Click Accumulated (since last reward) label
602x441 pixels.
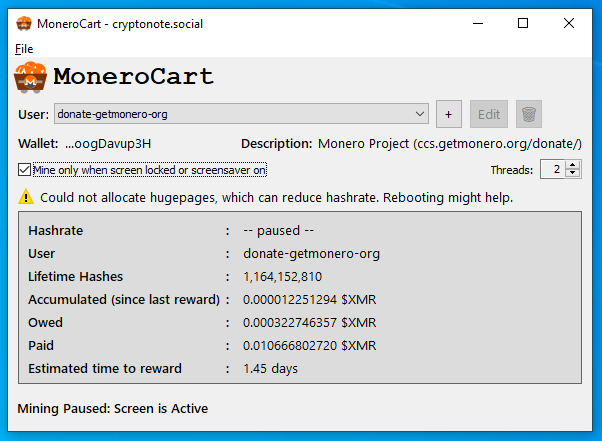coord(124,299)
